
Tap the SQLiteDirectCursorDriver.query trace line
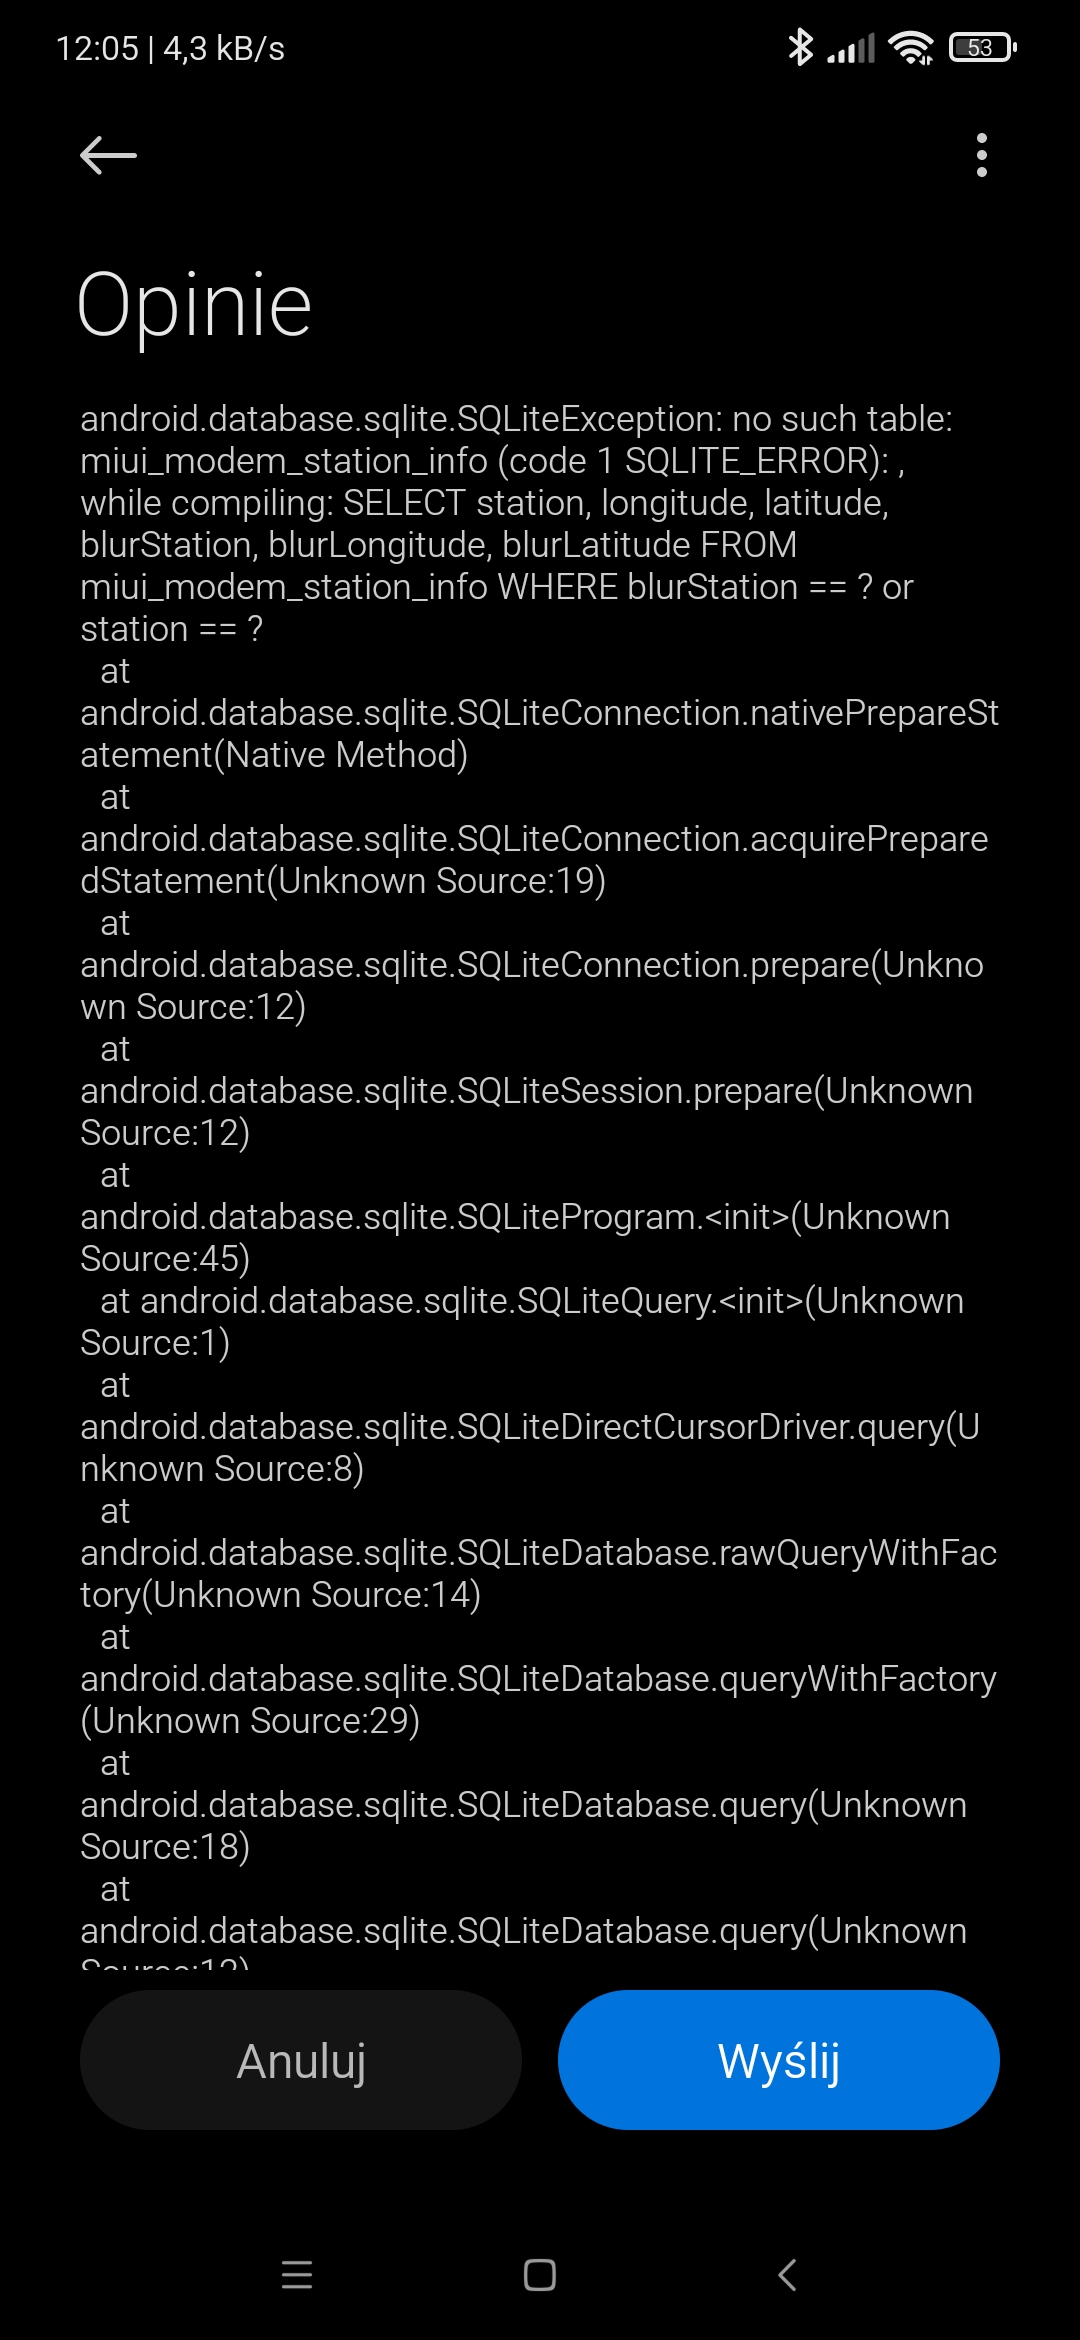(x=529, y=1427)
